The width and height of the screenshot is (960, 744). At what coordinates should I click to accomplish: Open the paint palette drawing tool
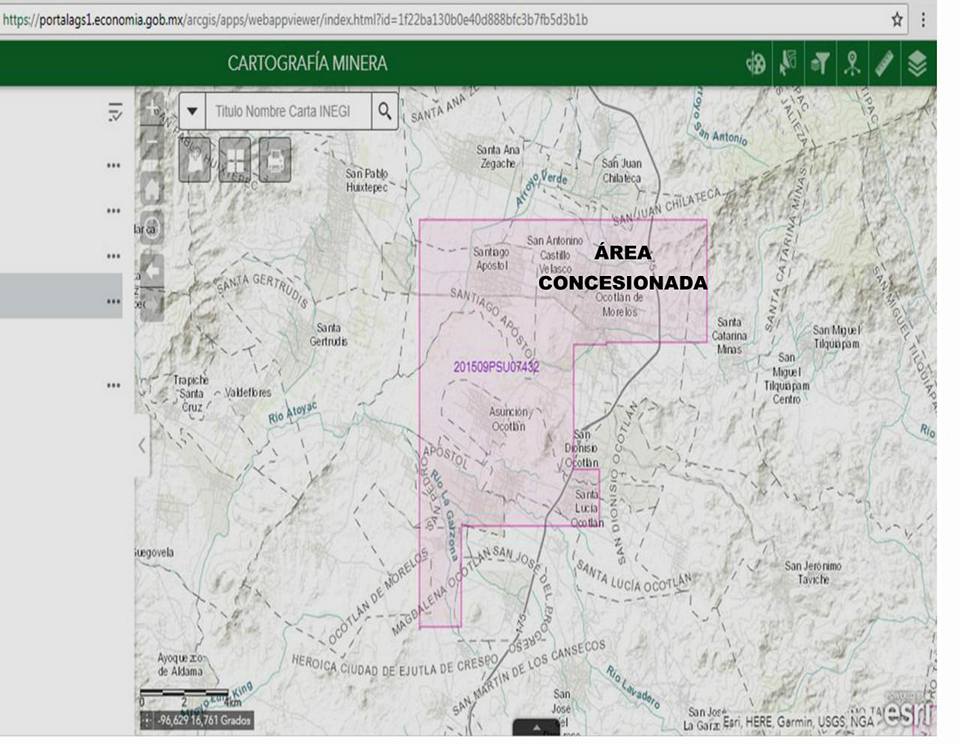pyautogui.click(x=756, y=64)
